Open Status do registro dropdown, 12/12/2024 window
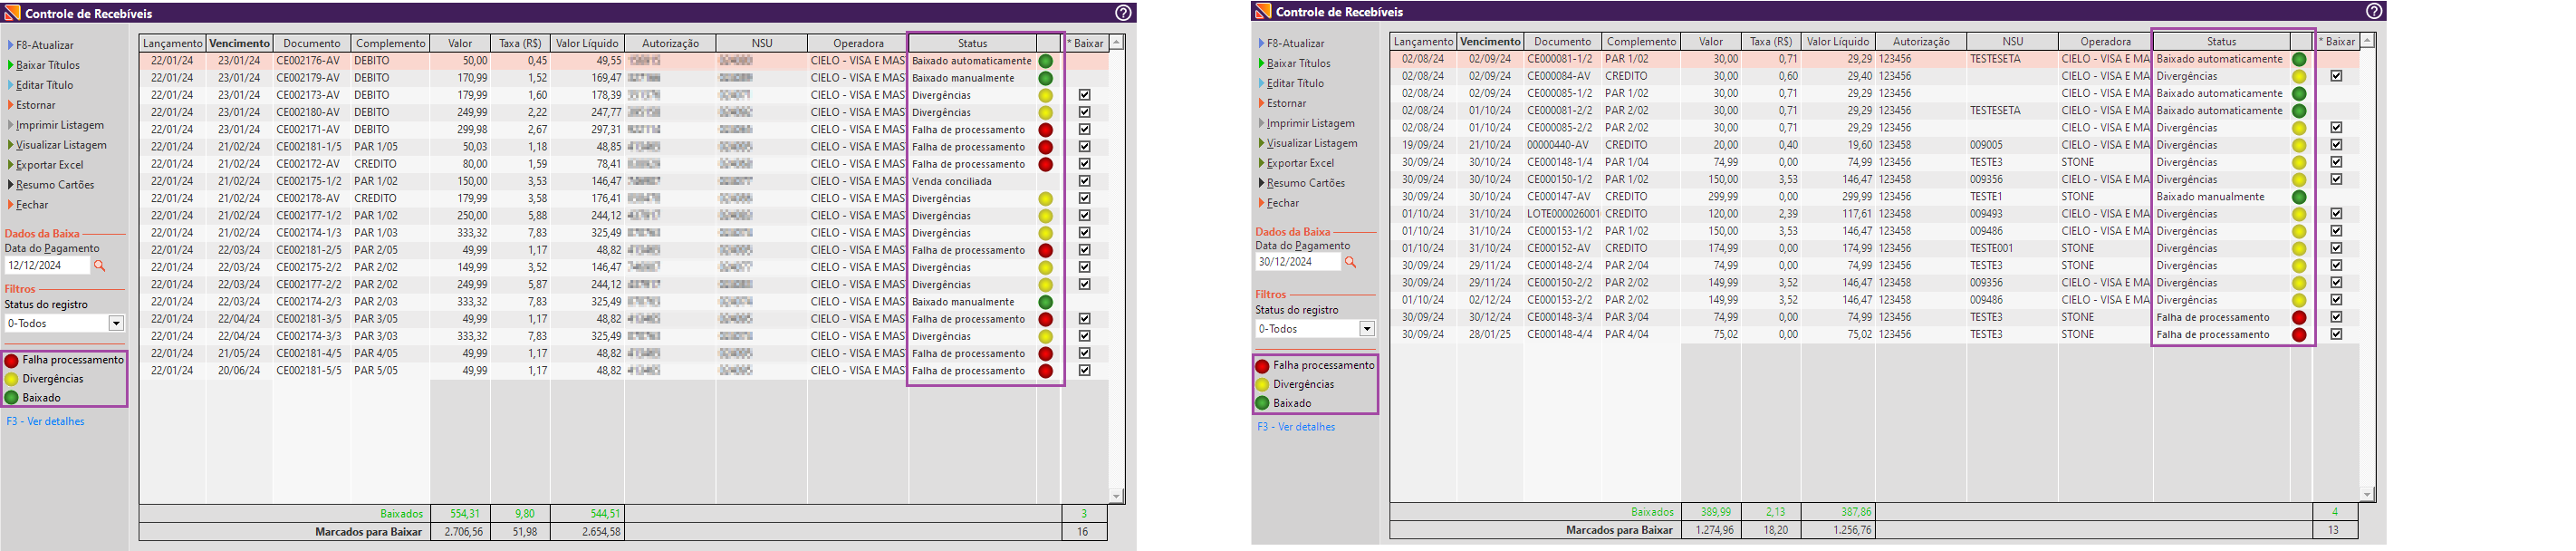 116,323
